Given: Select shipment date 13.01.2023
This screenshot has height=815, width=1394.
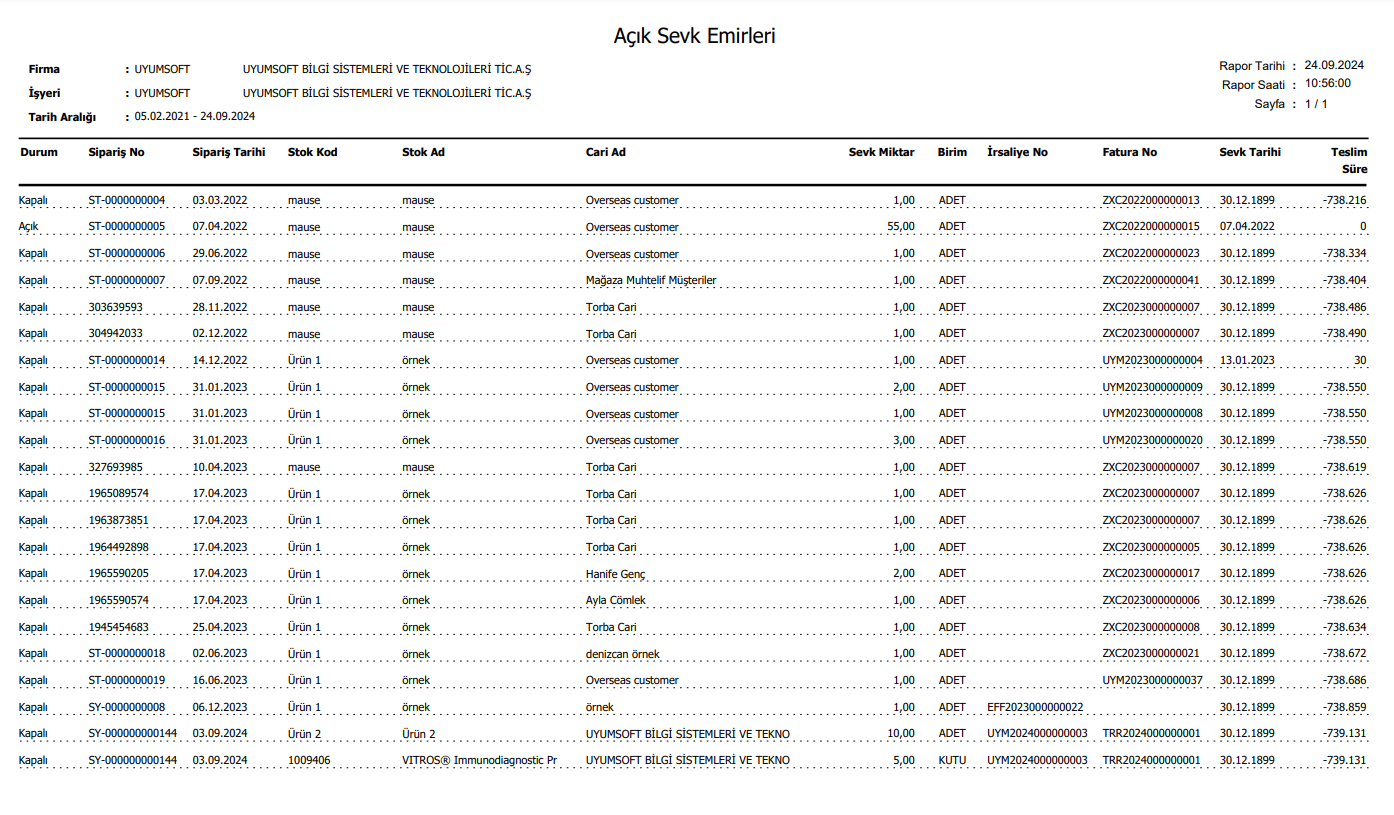Looking at the screenshot, I should pyautogui.click(x=1247, y=360).
